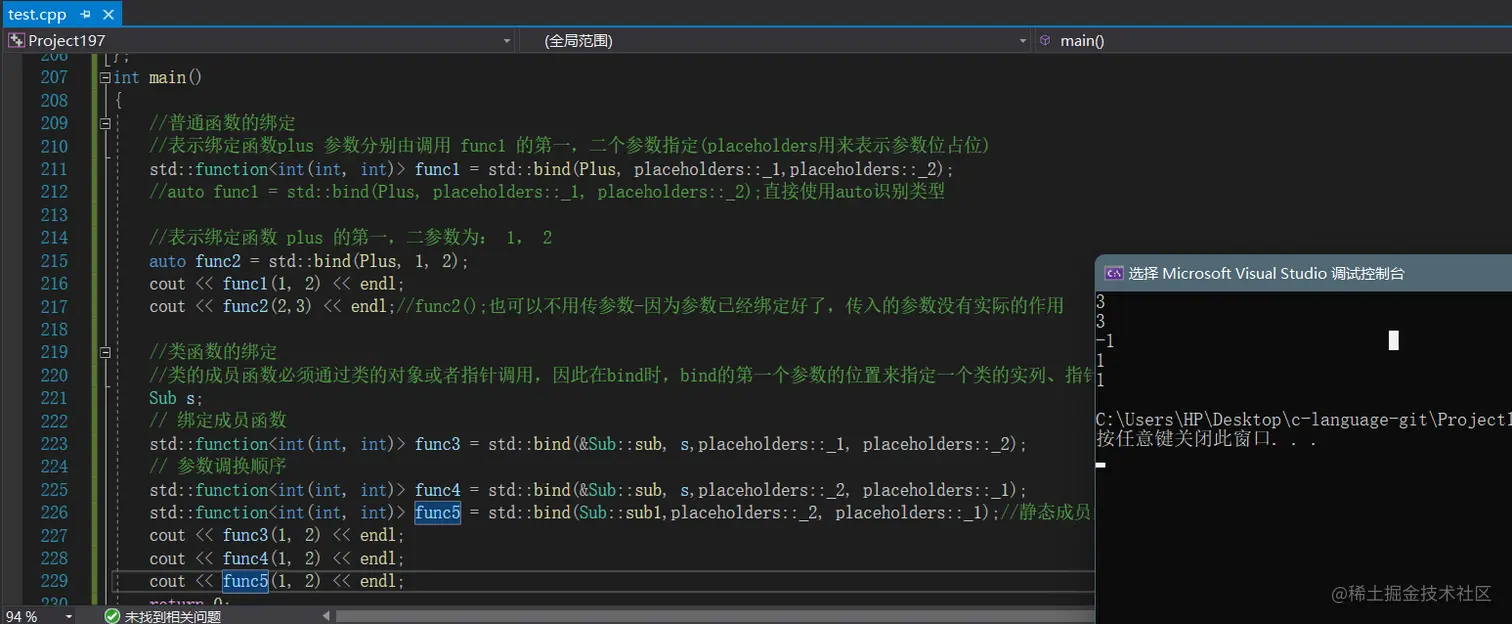Open the Project197 navigation dropdown
Image resolution: width=1512 pixels, height=624 pixels.
(x=506, y=40)
